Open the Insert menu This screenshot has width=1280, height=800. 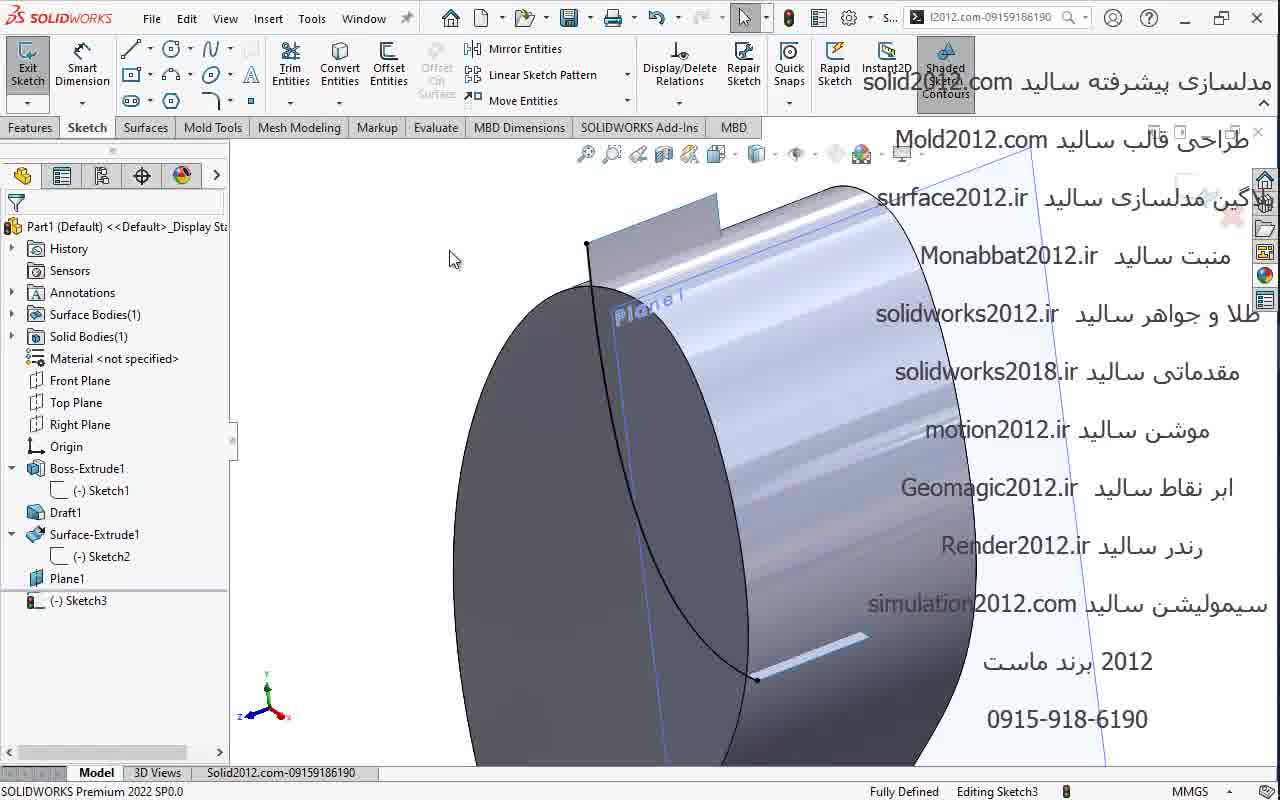point(268,19)
